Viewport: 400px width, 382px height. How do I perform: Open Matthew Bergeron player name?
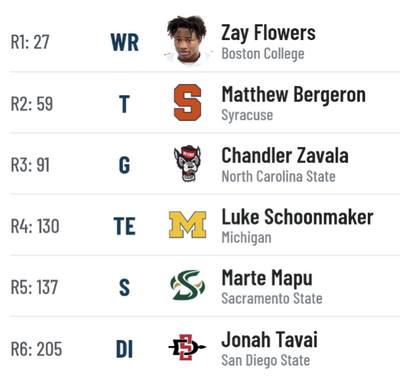pyautogui.click(x=294, y=94)
